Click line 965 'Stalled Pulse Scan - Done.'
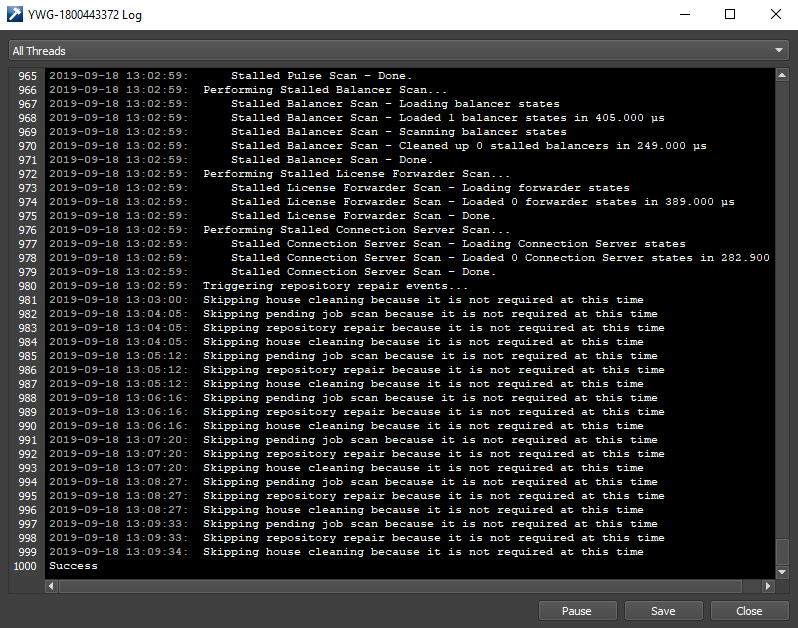Screen dimensions: 798x628 coord(231,76)
